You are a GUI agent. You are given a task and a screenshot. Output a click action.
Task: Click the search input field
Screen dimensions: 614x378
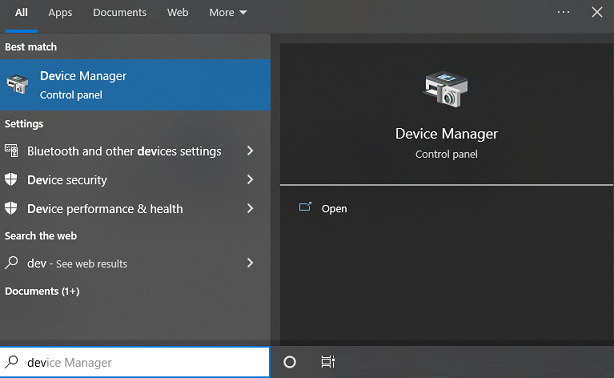pyautogui.click(x=135, y=362)
